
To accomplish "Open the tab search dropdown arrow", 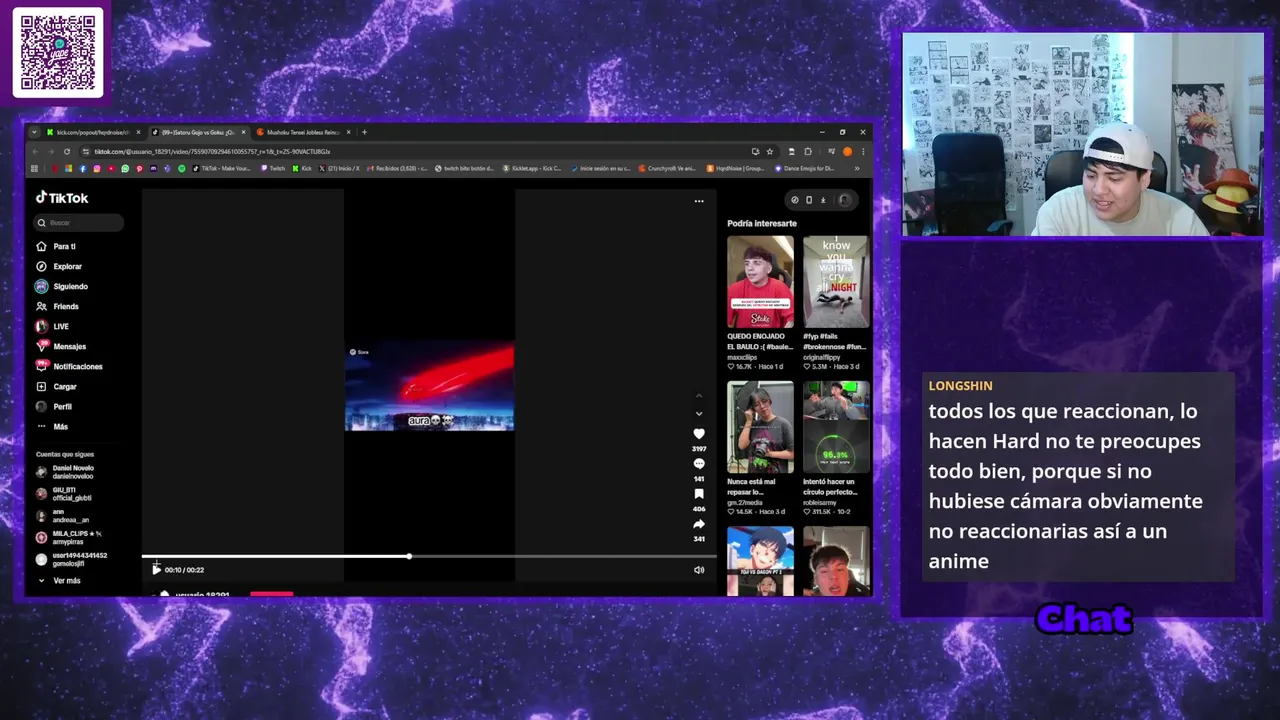I will point(34,132).
